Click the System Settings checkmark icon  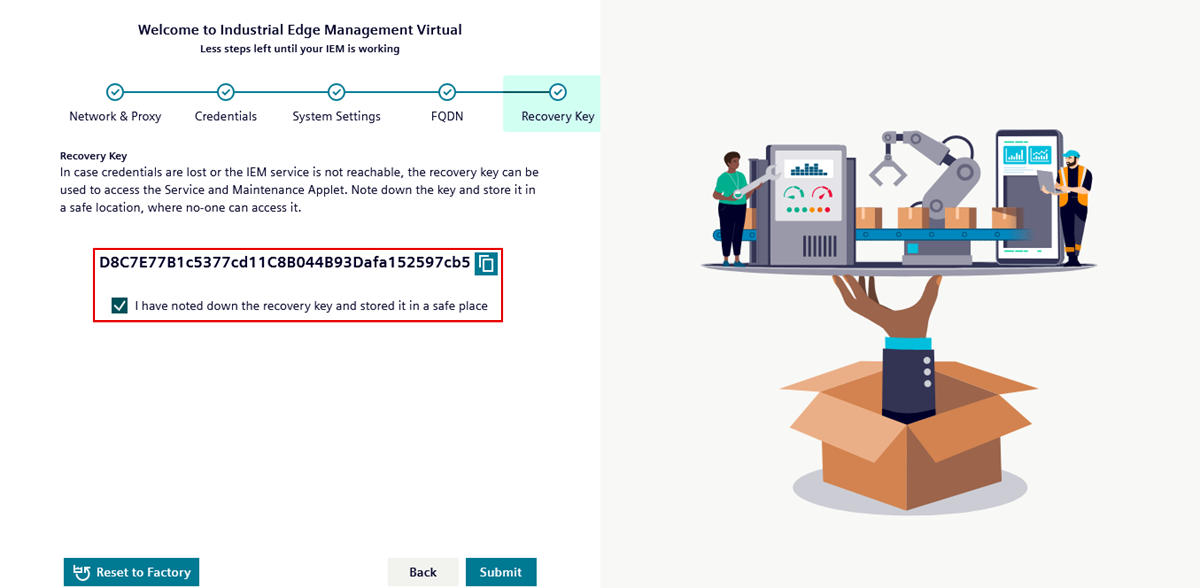tap(337, 90)
